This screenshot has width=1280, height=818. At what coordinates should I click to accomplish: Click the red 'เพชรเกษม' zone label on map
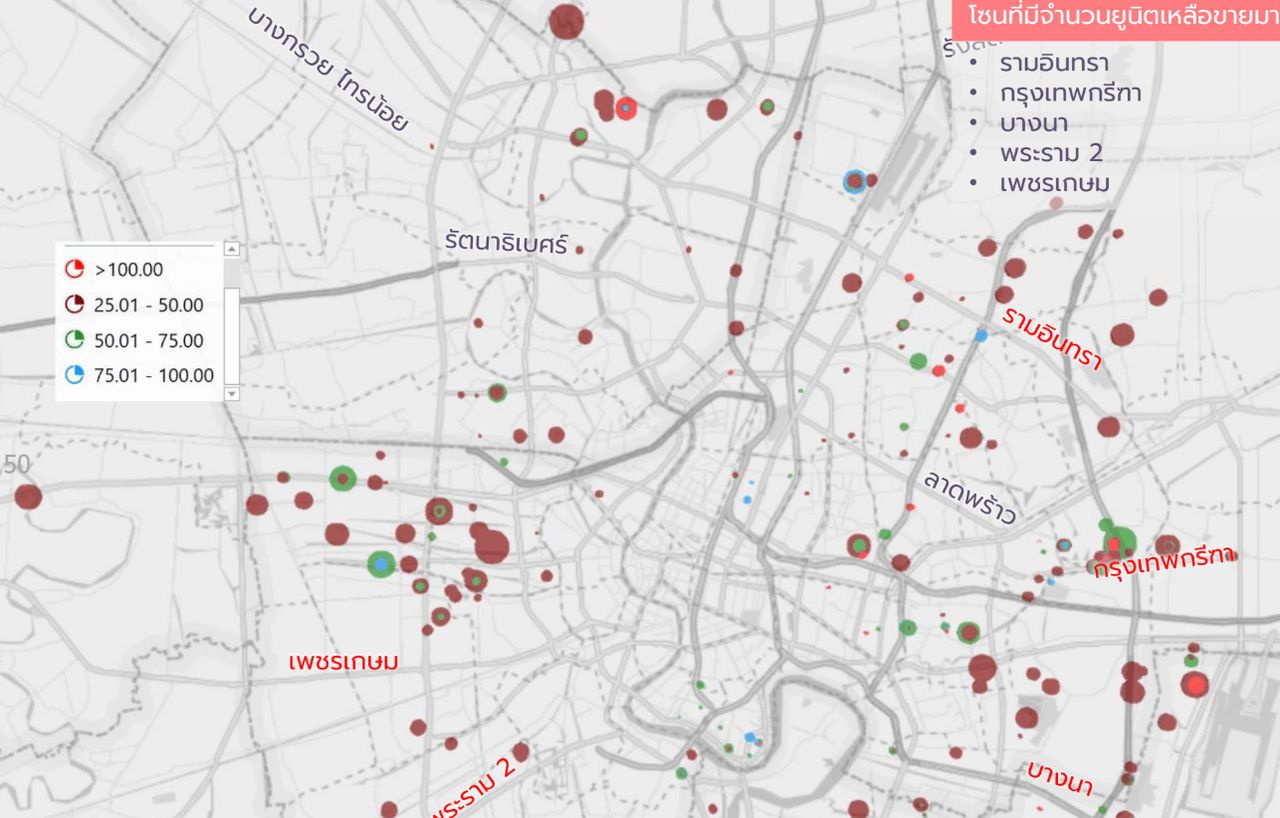pos(343,662)
